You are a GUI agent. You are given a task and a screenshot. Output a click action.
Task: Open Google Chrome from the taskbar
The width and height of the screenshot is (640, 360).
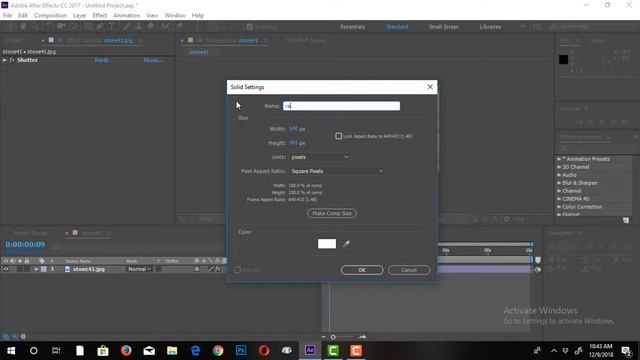coord(218,351)
